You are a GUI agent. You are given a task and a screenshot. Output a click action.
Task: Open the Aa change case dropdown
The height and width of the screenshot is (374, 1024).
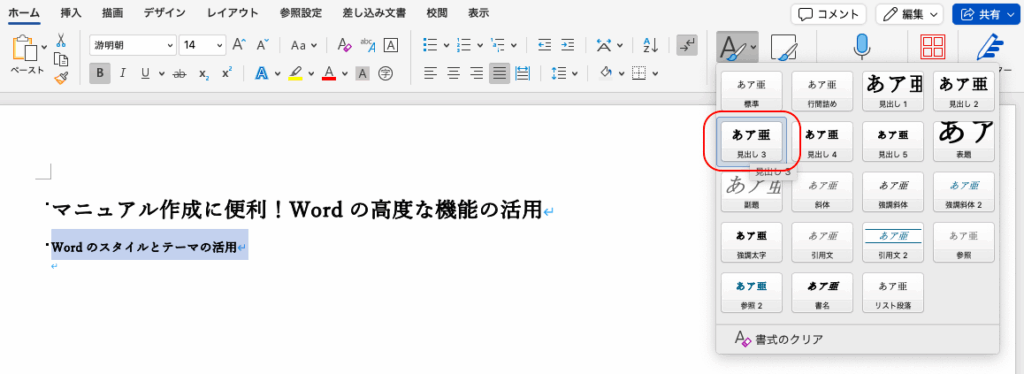click(x=304, y=45)
